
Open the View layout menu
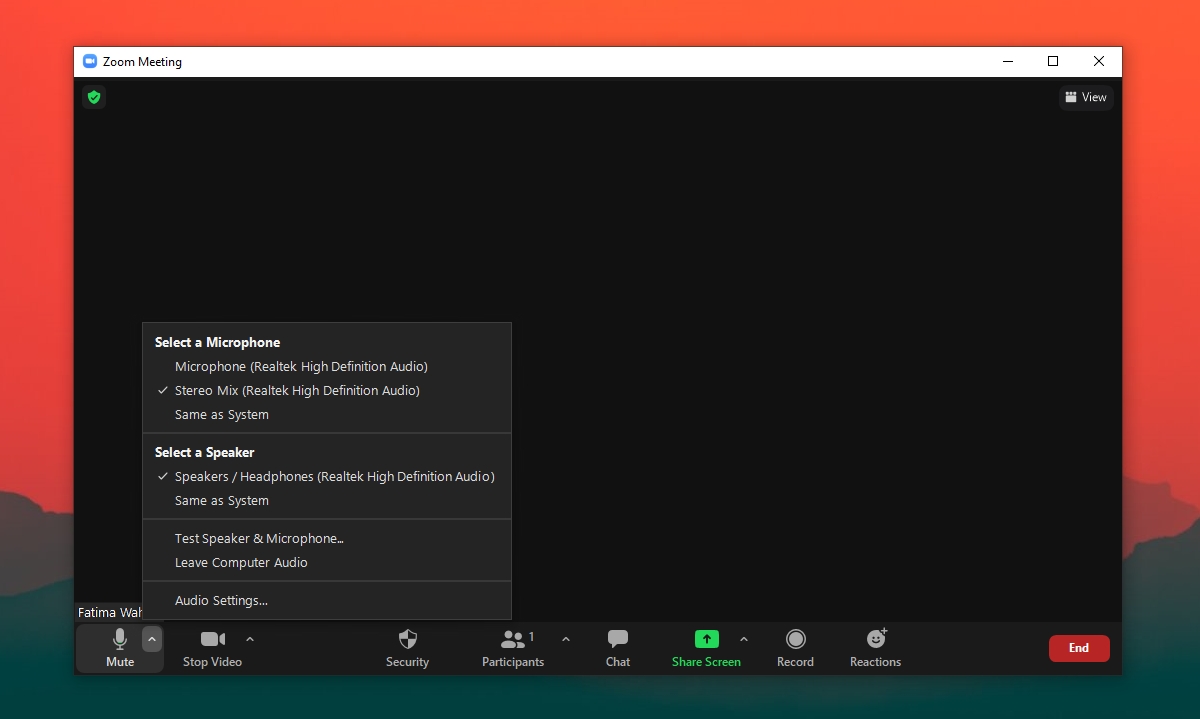tap(1086, 97)
